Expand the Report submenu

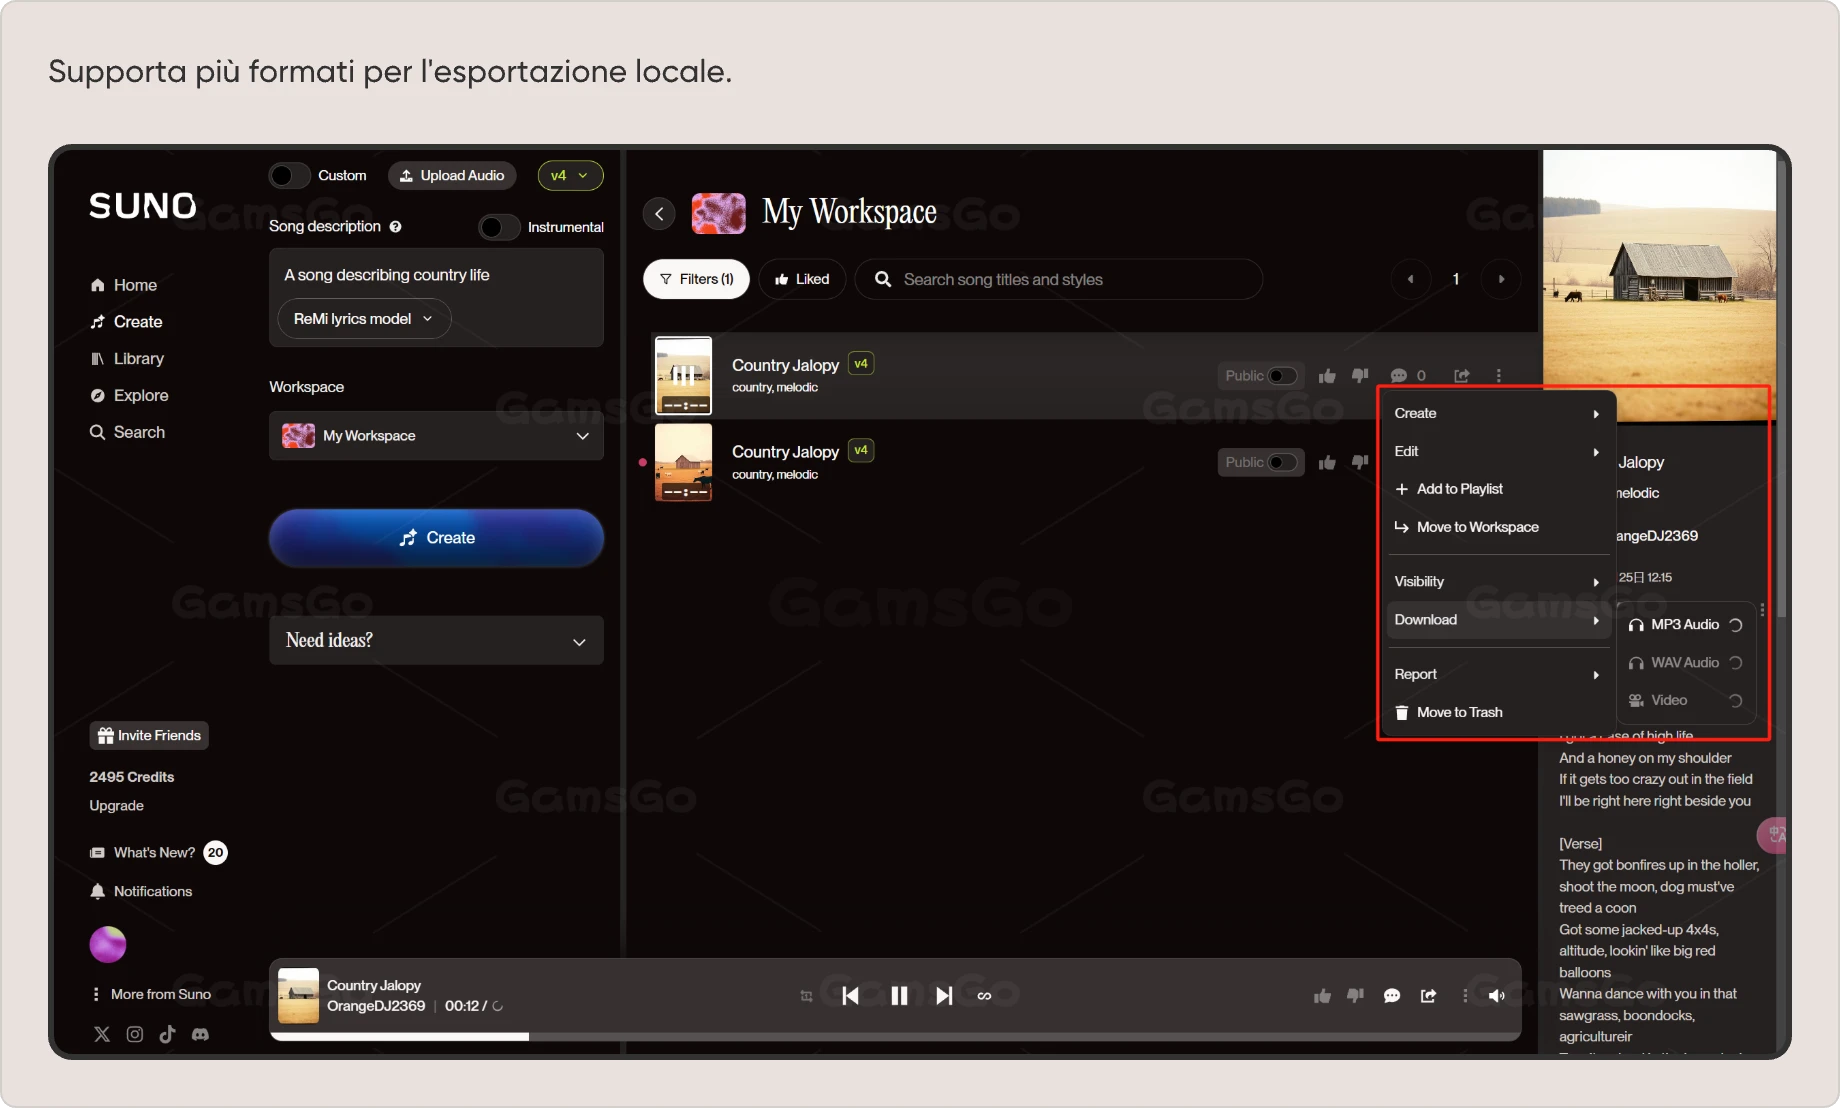(1497, 675)
